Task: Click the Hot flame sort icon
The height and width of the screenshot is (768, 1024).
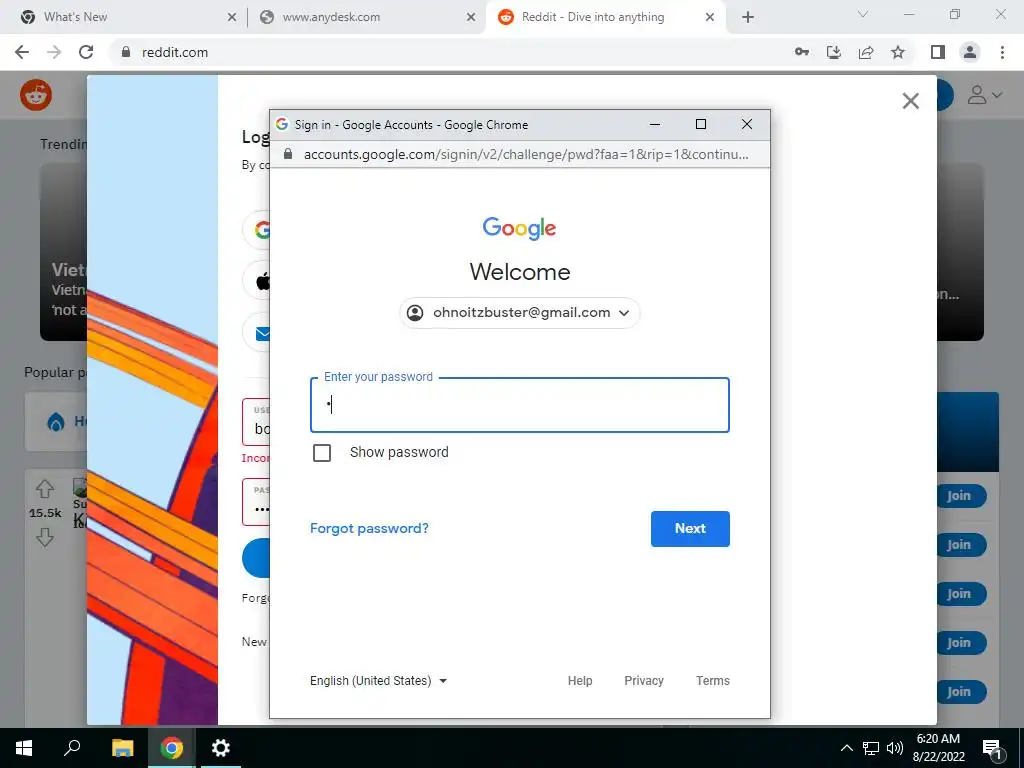Action: coord(56,422)
